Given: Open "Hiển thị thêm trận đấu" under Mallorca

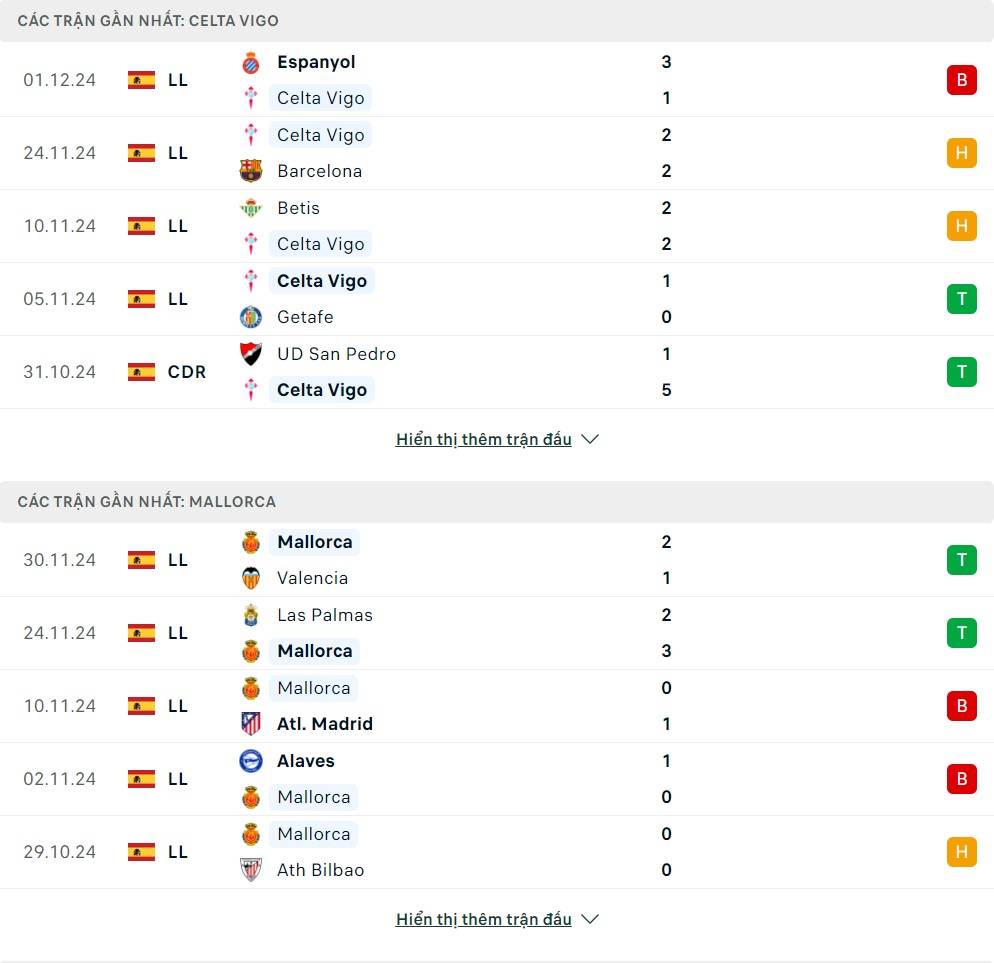Looking at the screenshot, I should click(484, 919).
